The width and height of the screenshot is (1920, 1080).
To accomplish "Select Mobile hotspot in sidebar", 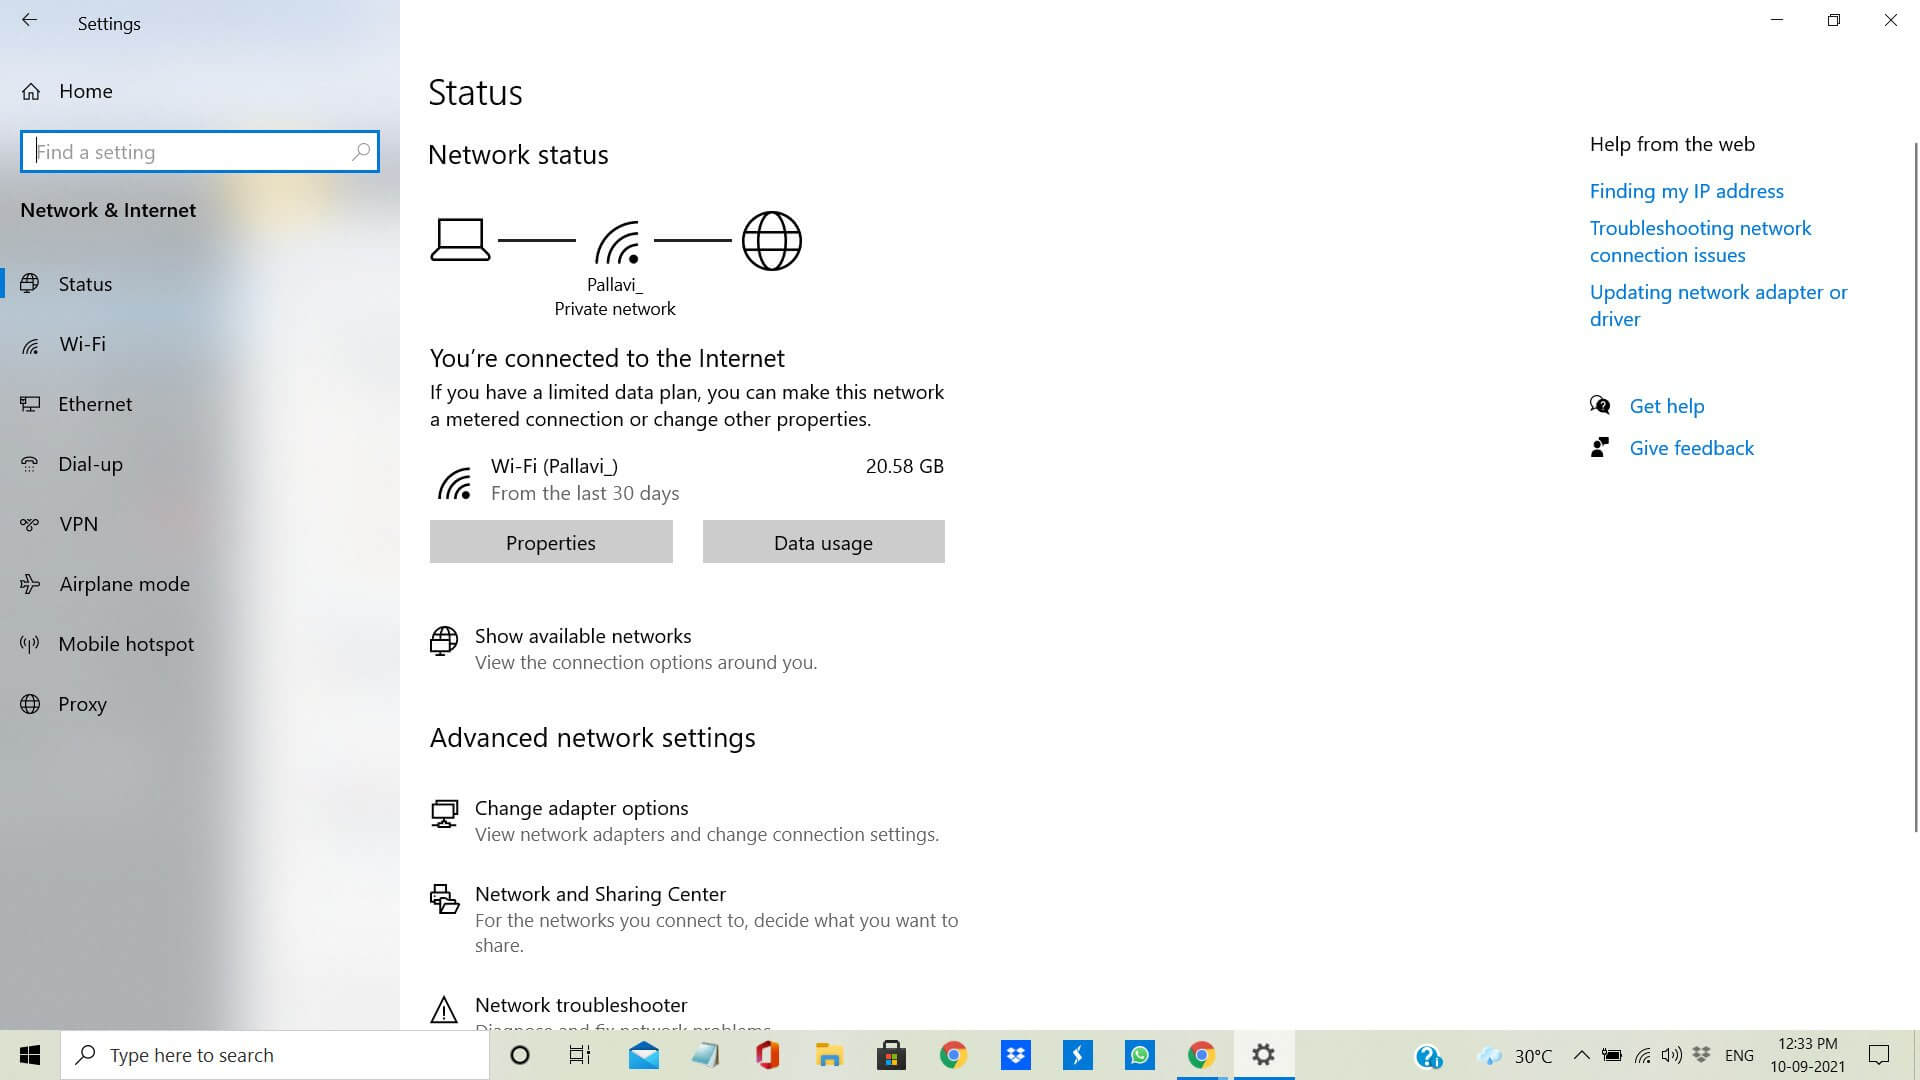I will [126, 644].
